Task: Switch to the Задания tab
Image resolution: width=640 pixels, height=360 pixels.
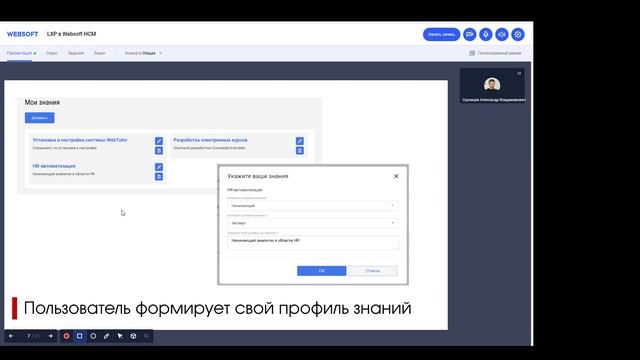Action: coord(76,53)
